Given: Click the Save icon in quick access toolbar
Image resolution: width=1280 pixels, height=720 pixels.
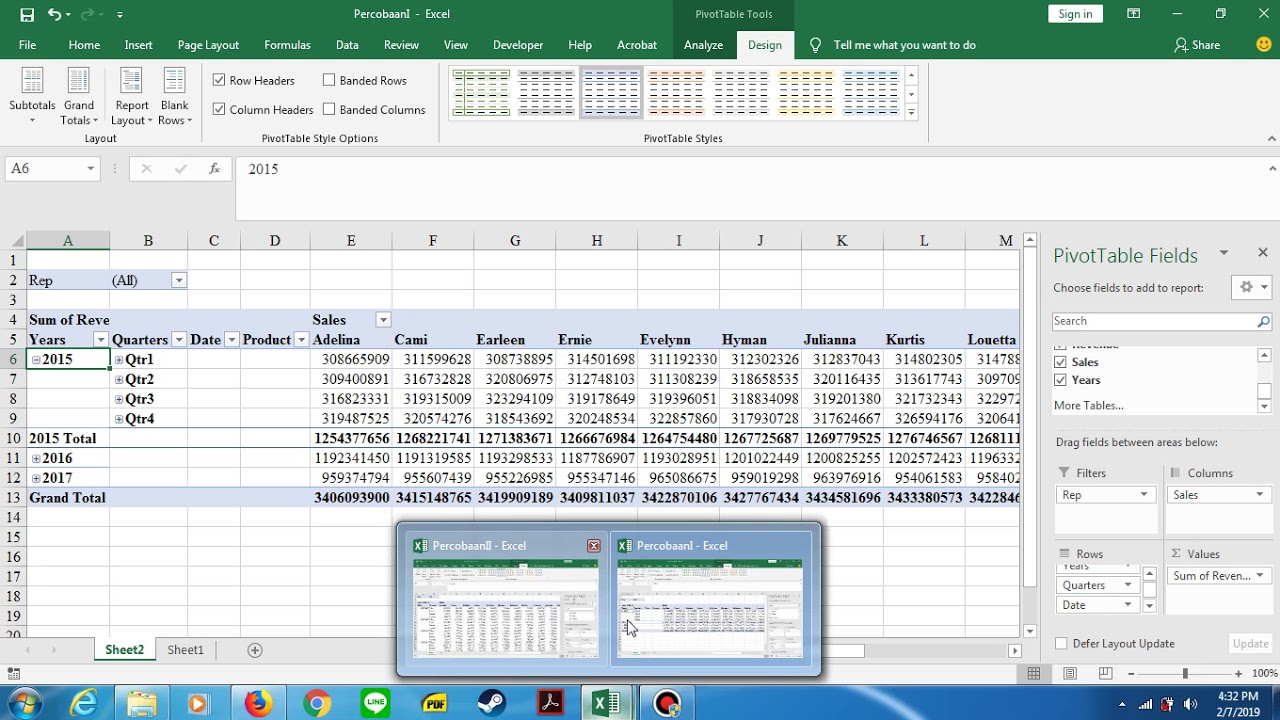Looking at the screenshot, I should coord(27,14).
